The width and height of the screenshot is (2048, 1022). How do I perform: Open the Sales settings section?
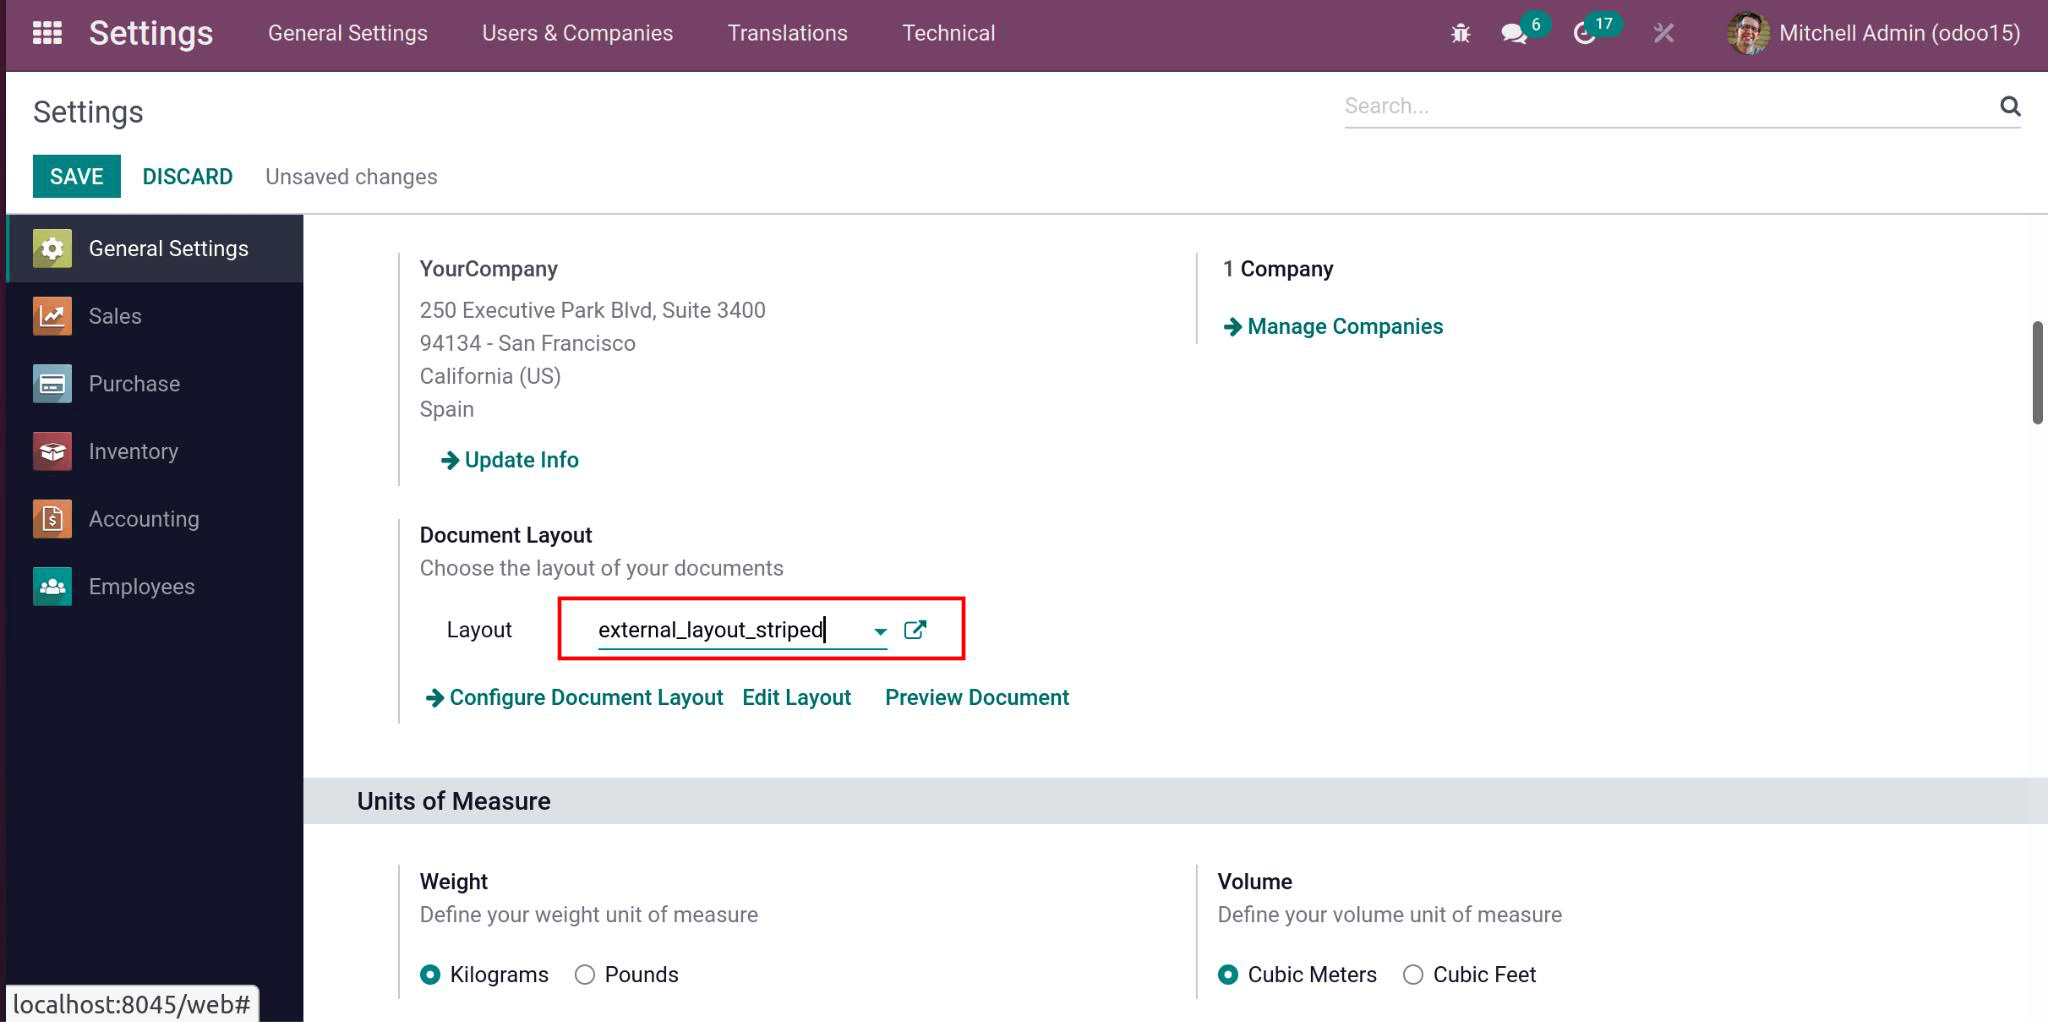pyautogui.click(x=115, y=317)
